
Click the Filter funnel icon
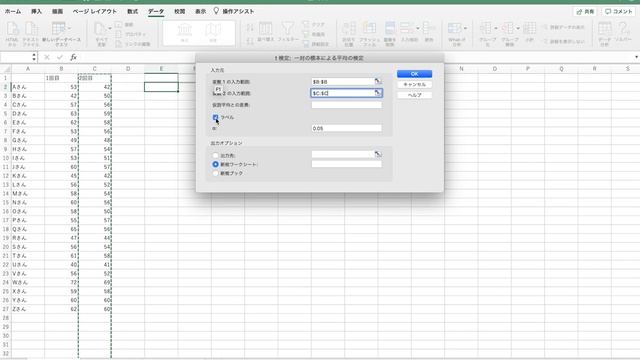click(x=287, y=29)
